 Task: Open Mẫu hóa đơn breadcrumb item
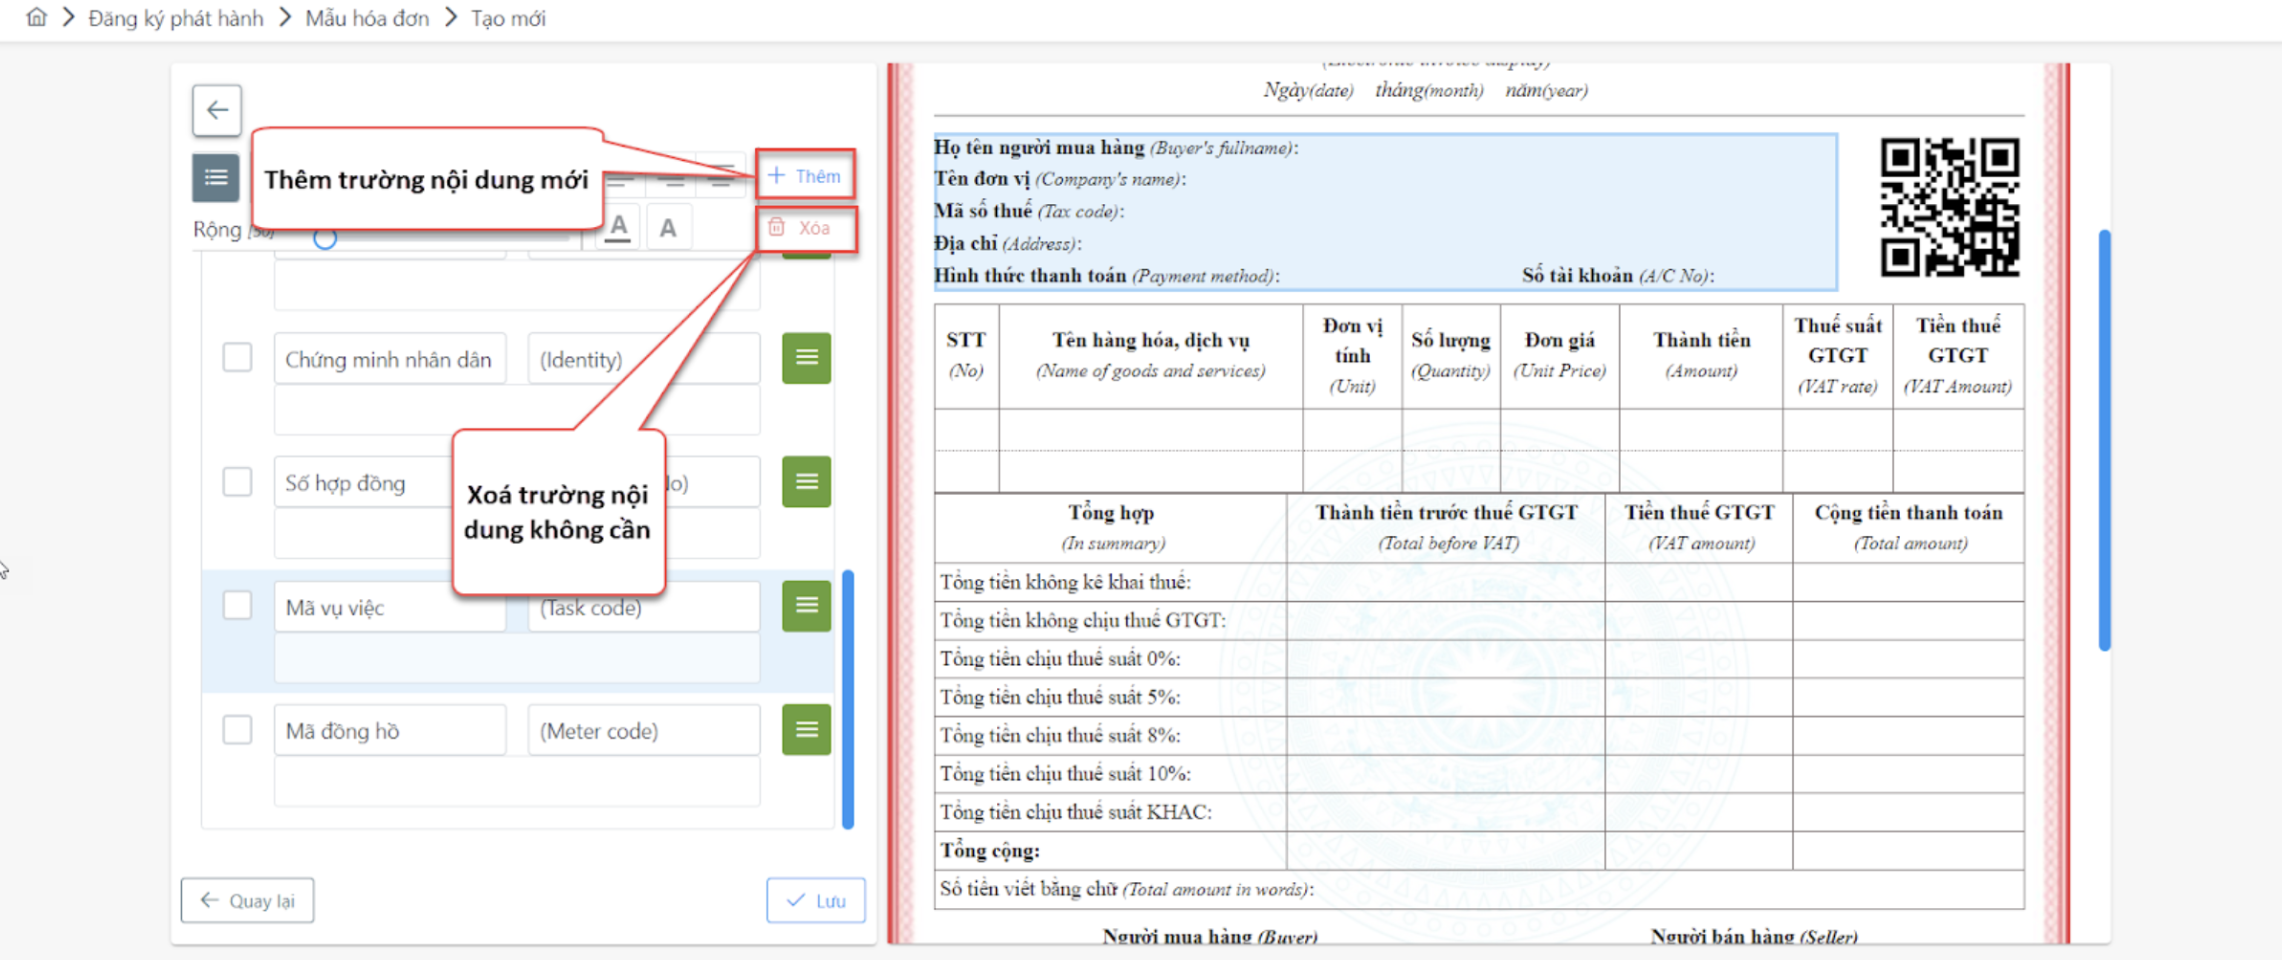click(367, 18)
